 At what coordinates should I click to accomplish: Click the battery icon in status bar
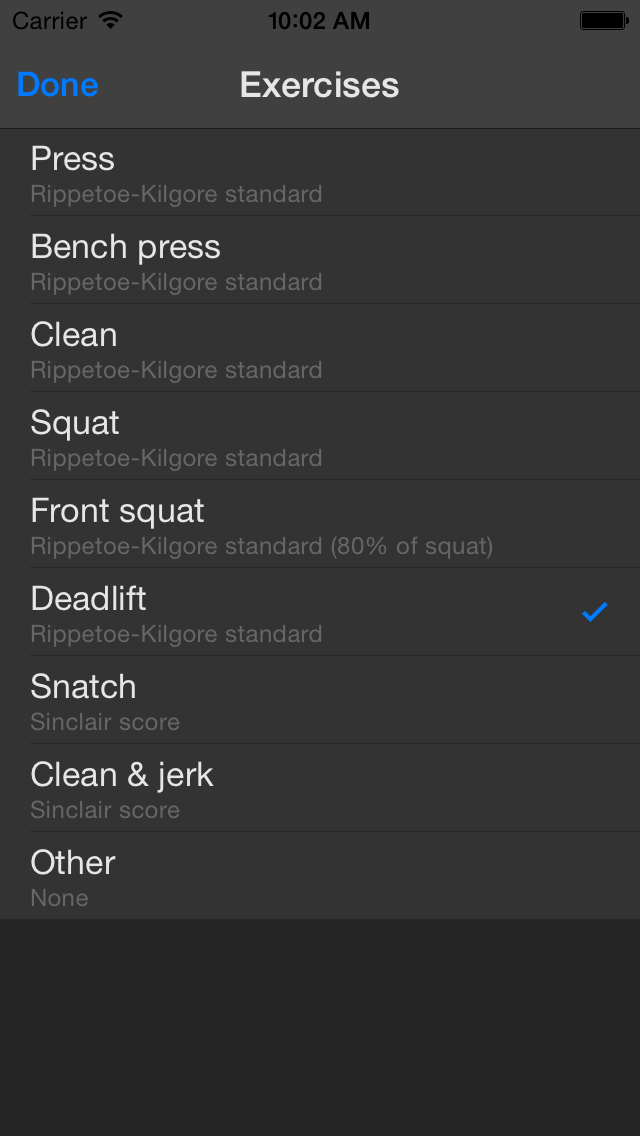point(604,20)
